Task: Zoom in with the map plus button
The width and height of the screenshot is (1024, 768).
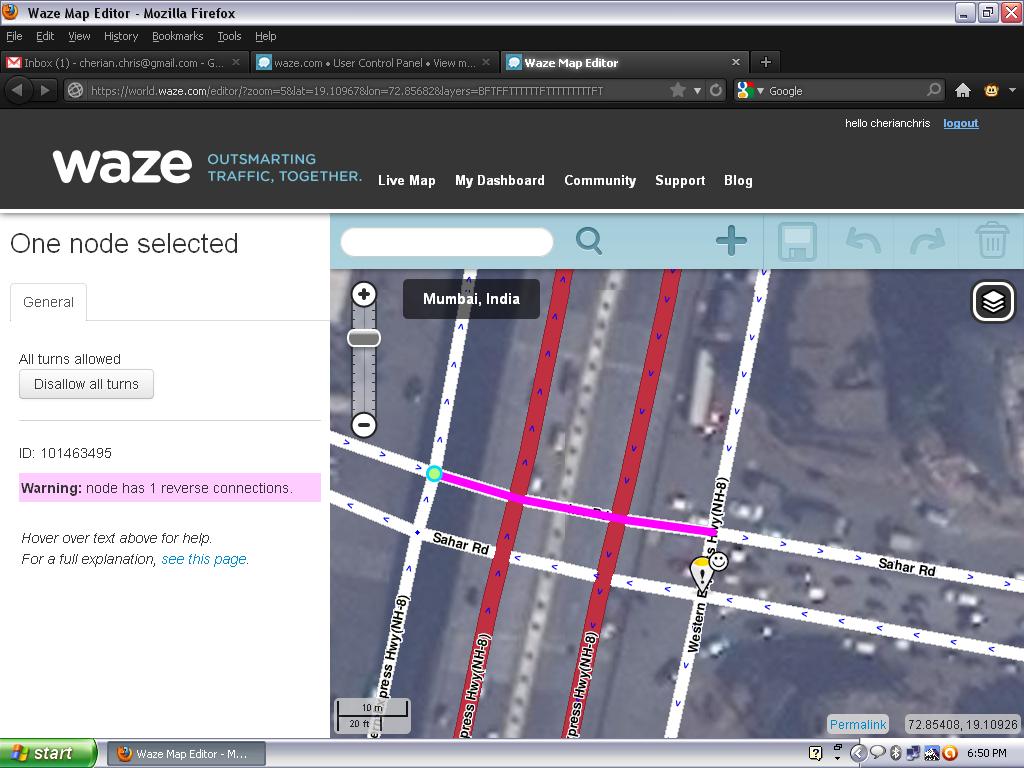Action: 364,294
